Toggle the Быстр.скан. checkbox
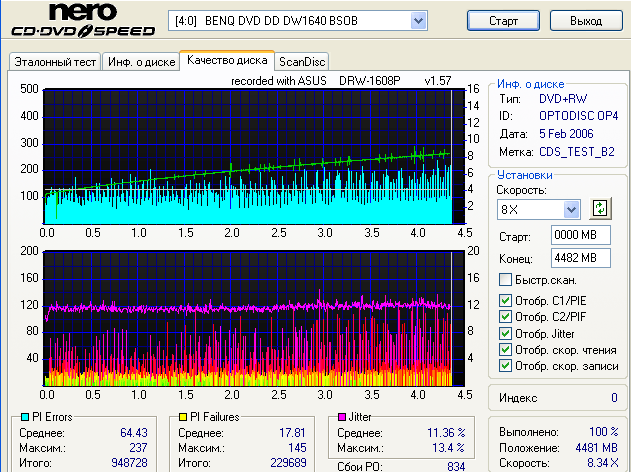 pyautogui.click(x=505, y=280)
